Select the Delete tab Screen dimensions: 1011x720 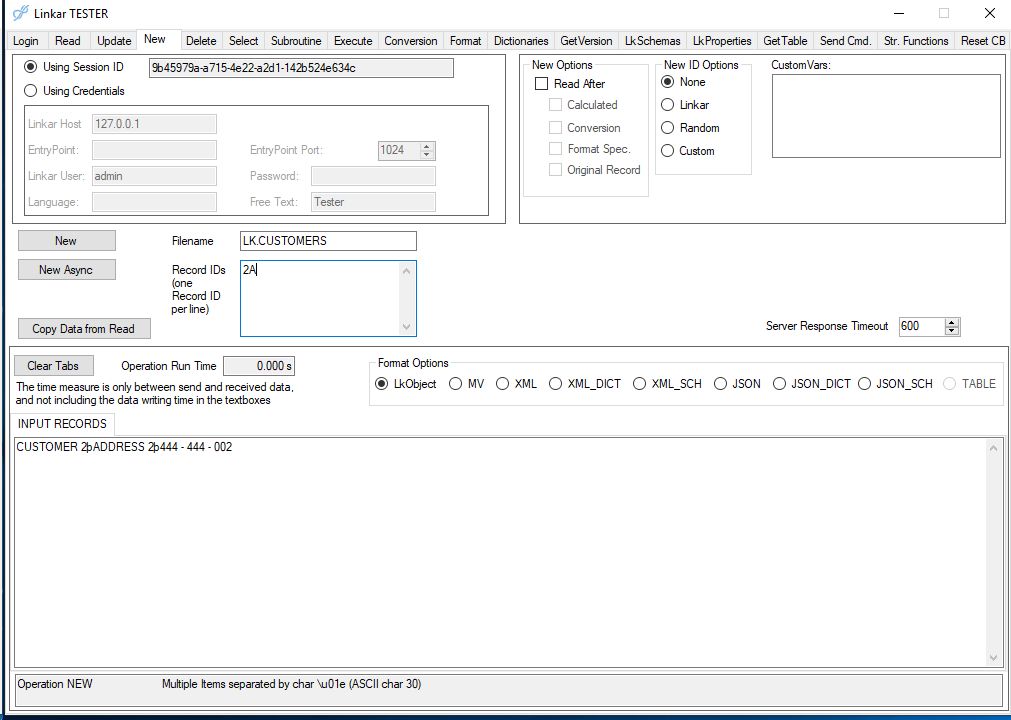coord(201,41)
